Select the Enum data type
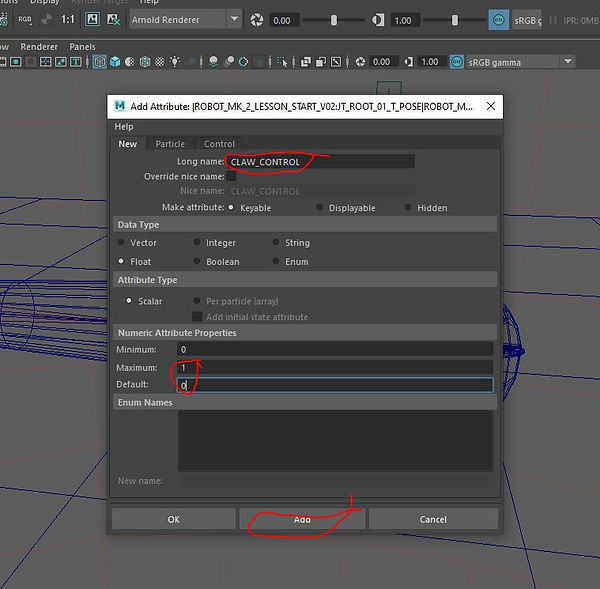This screenshot has width=600, height=589. pos(276,261)
